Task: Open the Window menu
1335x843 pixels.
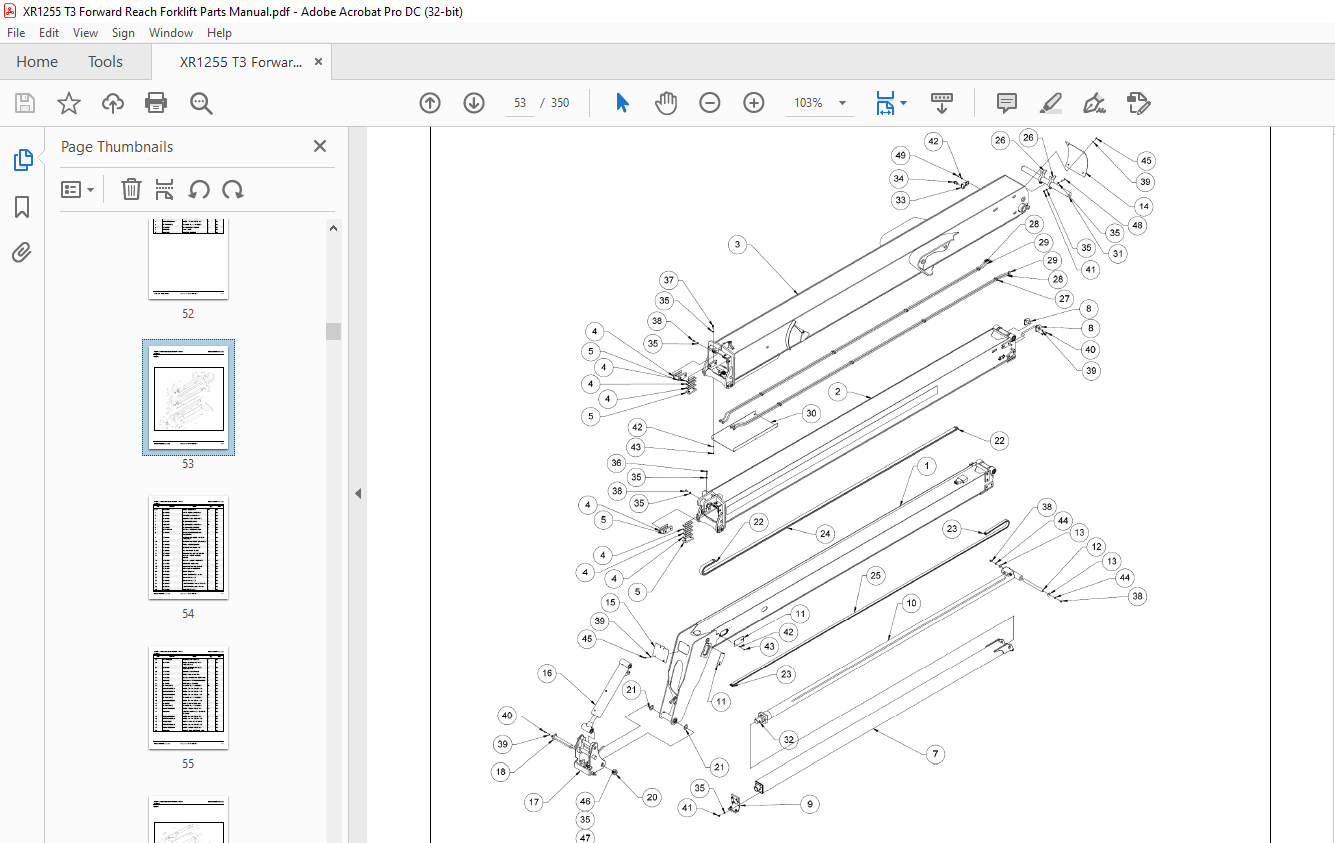Action: pyautogui.click(x=171, y=33)
